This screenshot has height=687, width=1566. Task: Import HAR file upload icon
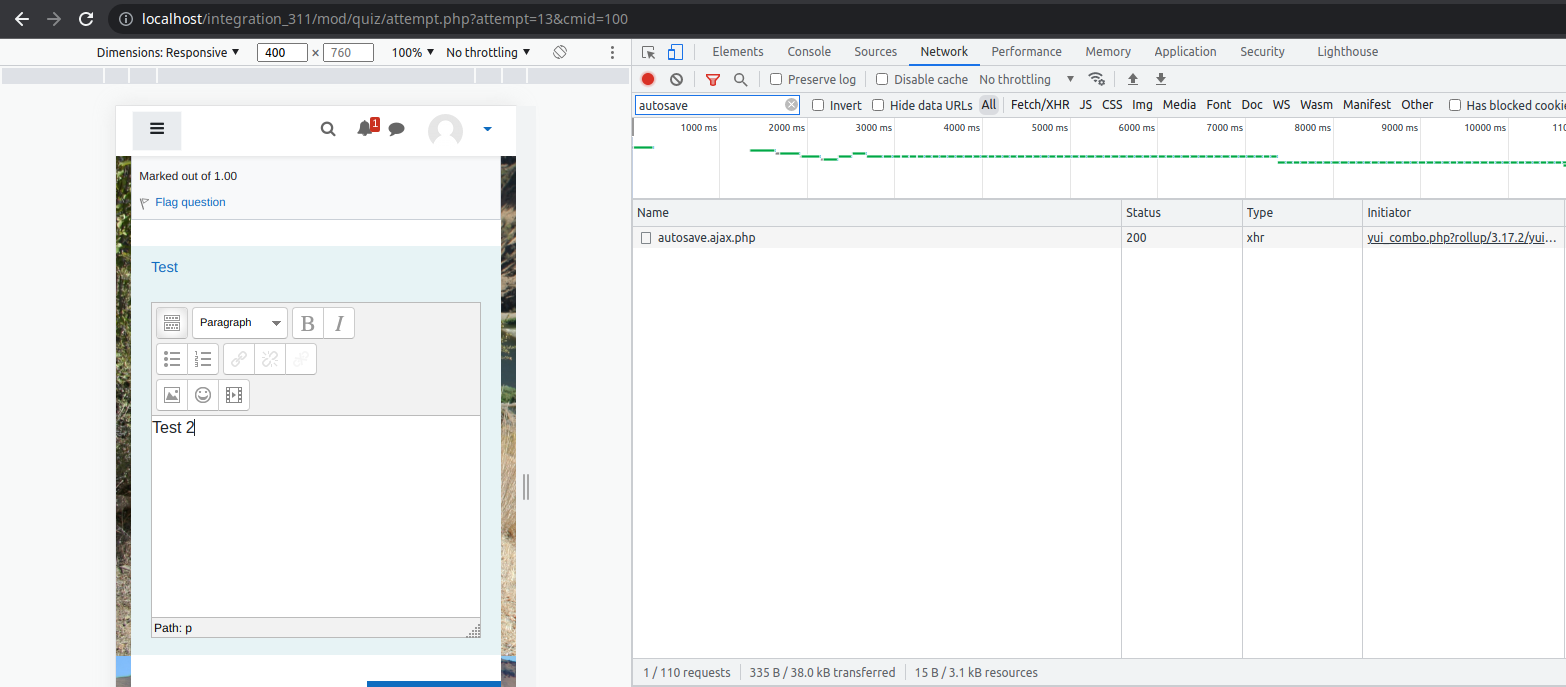click(x=1133, y=79)
